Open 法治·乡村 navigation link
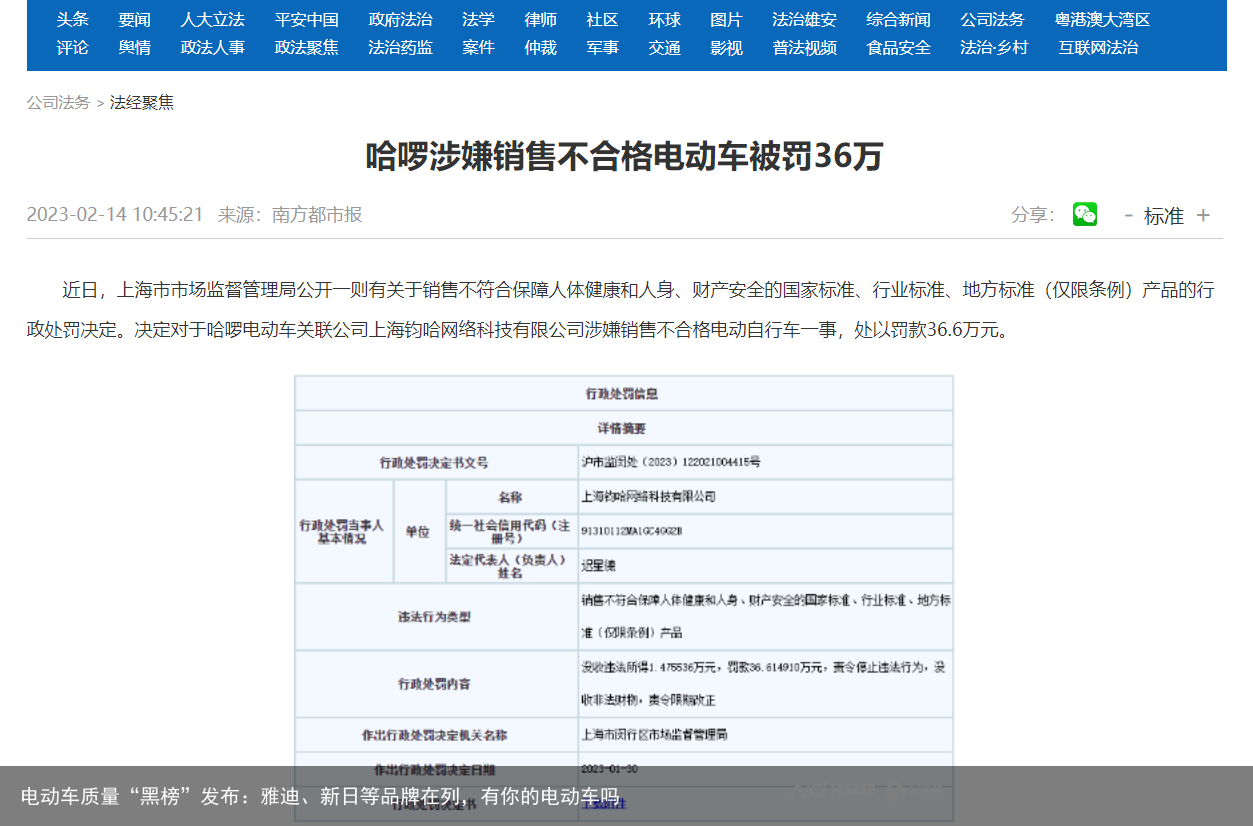The image size is (1253, 826). [993, 47]
